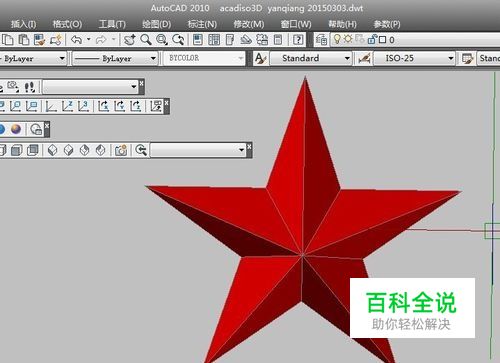Click the UCS Origin icon
The width and height of the screenshot is (500, 363).
(x=51, y=106)
